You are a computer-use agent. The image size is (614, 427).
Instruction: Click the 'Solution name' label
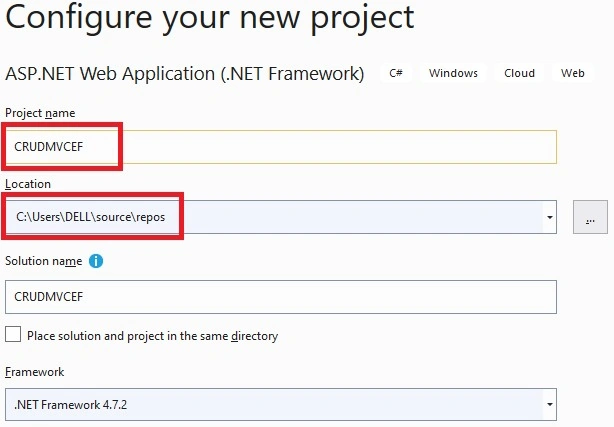43,261
